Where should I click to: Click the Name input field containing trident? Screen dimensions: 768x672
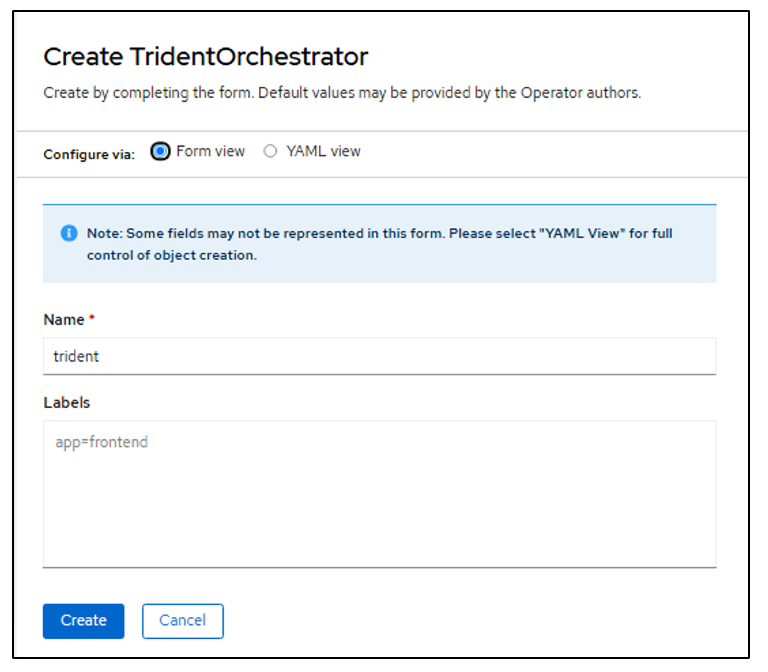[380, 356]
